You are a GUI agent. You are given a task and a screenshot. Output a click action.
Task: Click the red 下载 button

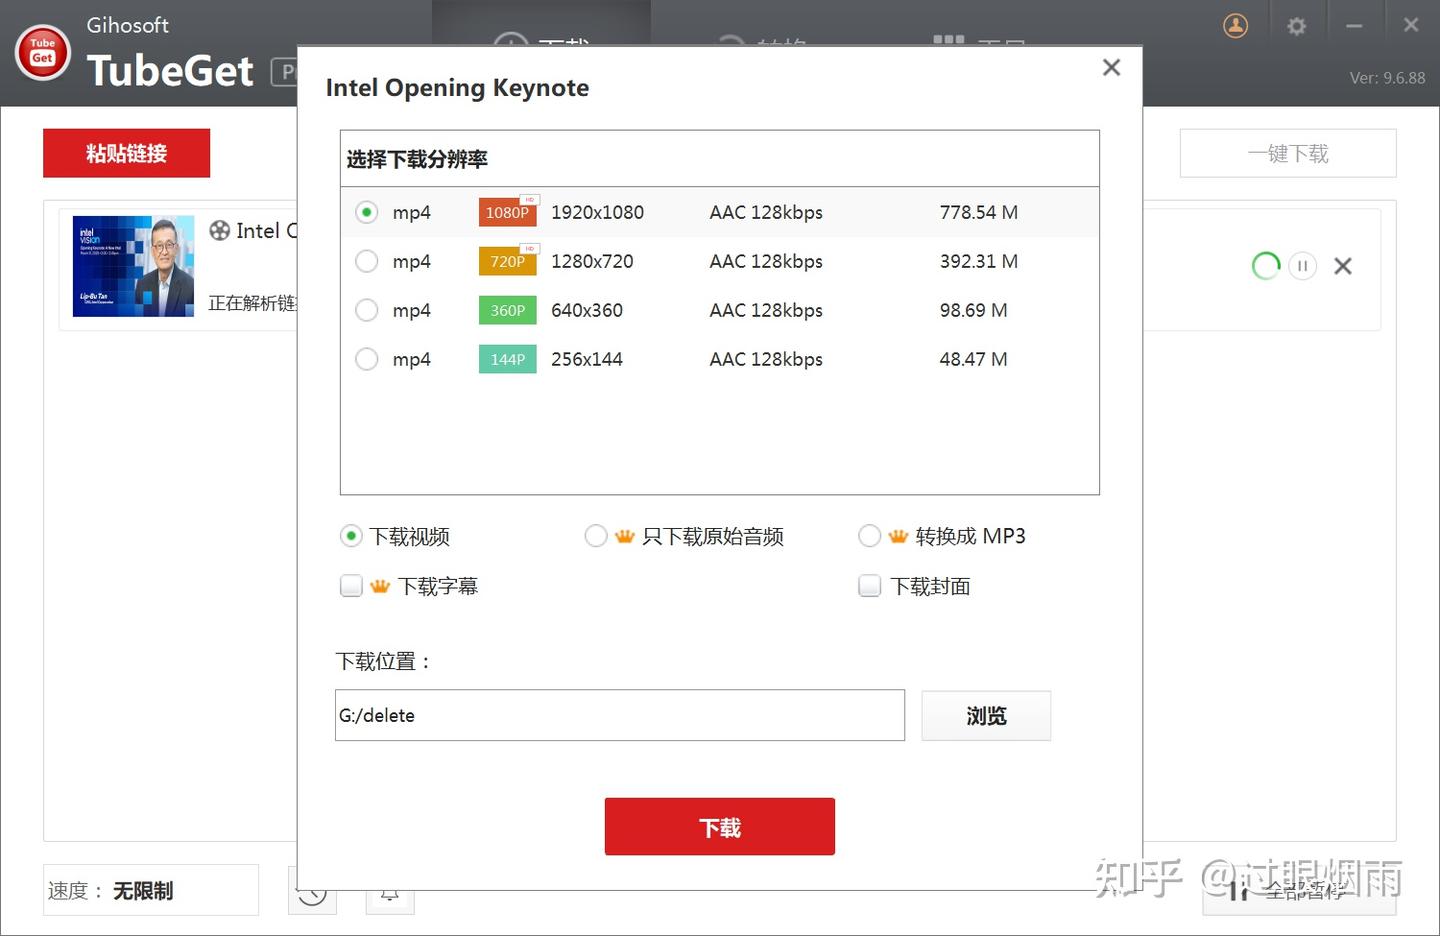click(x=720, y=827)
